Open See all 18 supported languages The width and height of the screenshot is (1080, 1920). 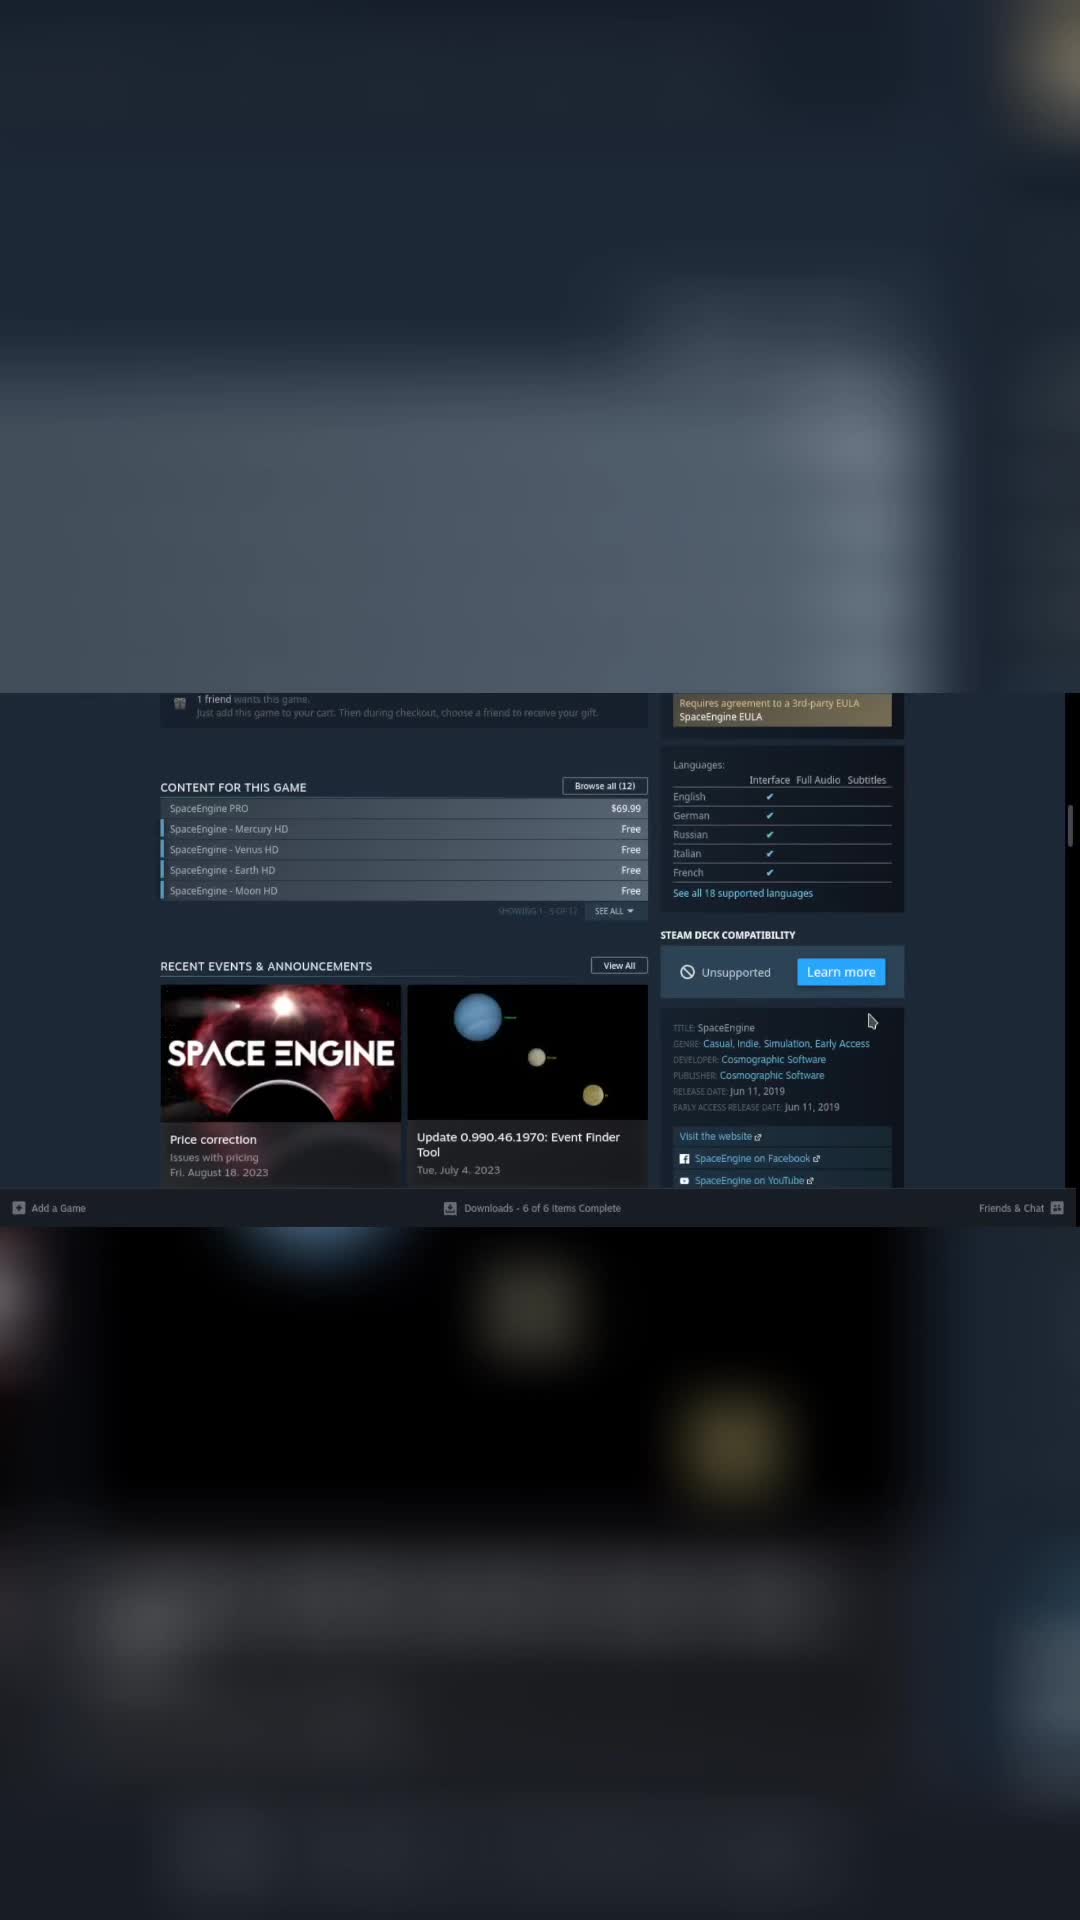[743, 894]
